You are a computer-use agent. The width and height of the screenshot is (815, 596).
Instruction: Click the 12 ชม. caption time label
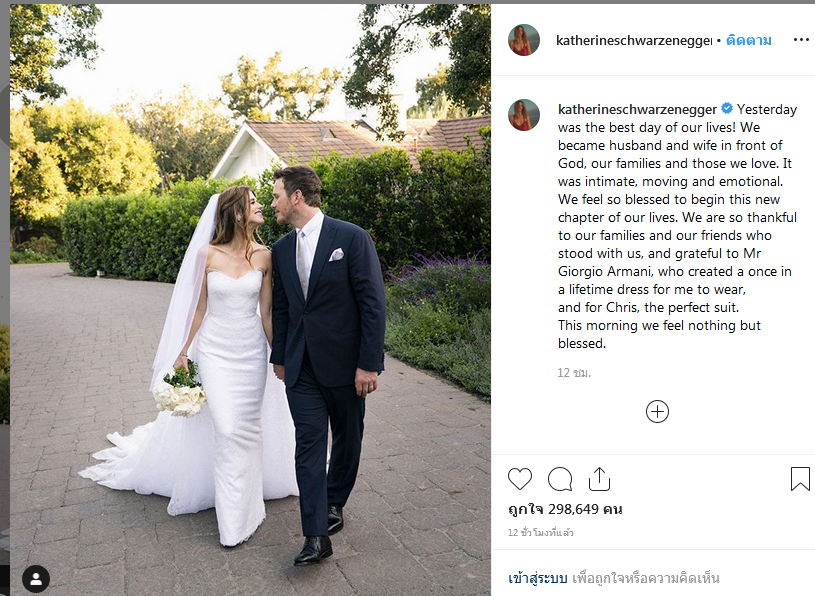(574, 373)
